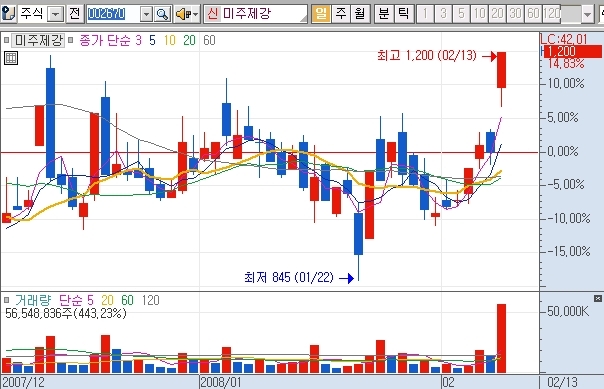Click small square before 거래량 legend
604x389 pixels.
pyautogui.click(x=6, y=300)
